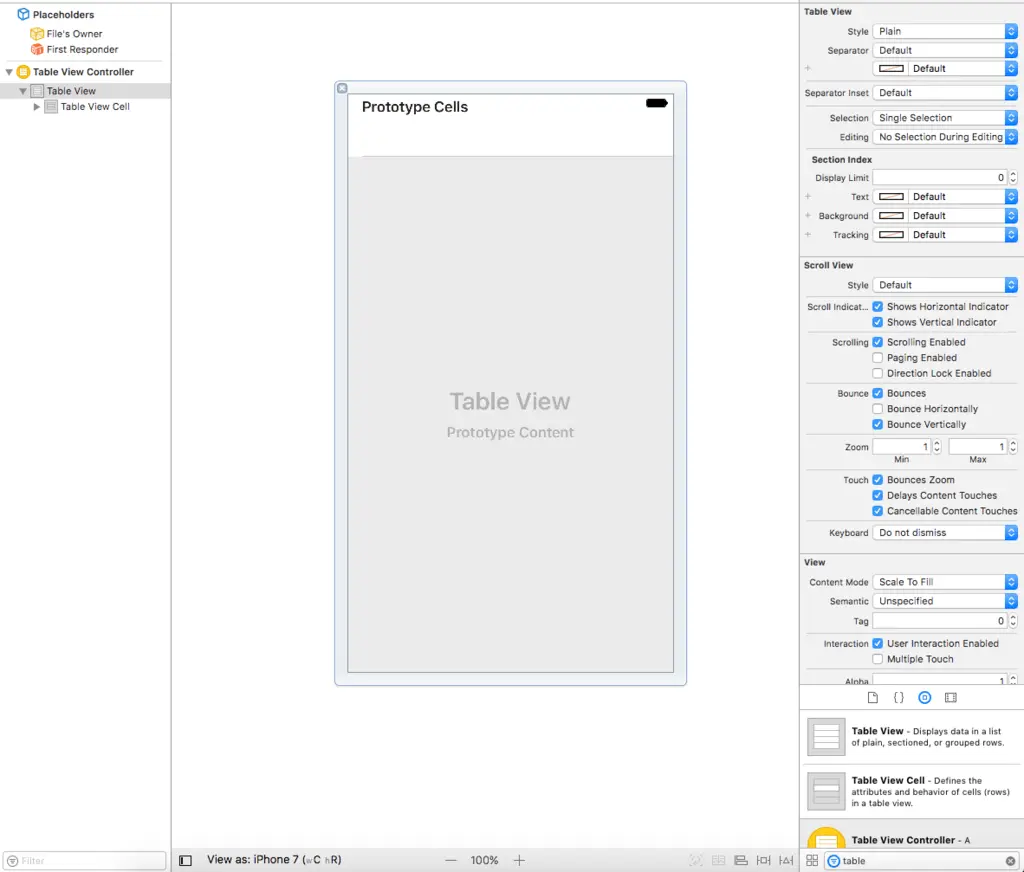The height and width of the screenshot is (872, 1024).
Task: Expand the Table View Cell tree item
Action: point(38,107)
